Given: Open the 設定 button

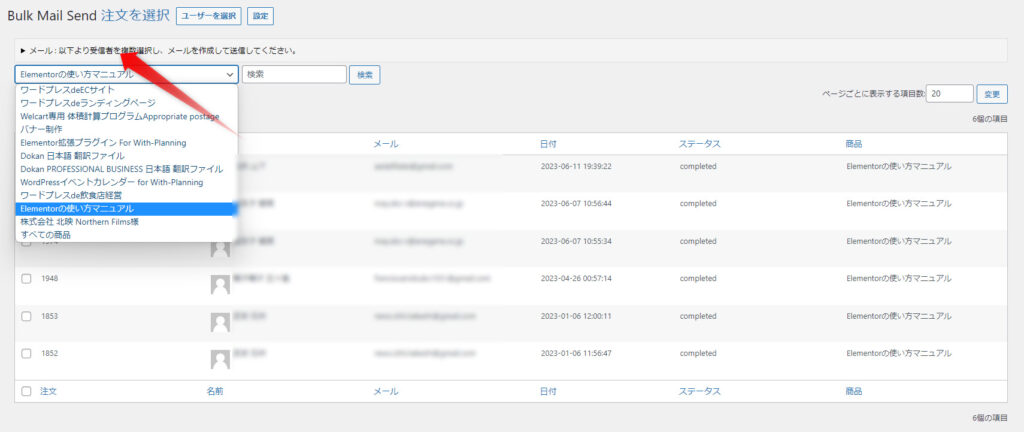Looking at the screenshot, I should 260,16.
